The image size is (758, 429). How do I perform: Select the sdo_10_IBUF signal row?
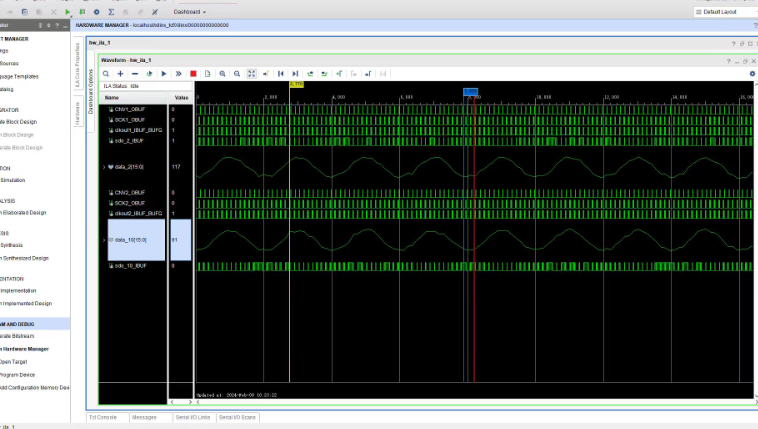pos(133,266)
